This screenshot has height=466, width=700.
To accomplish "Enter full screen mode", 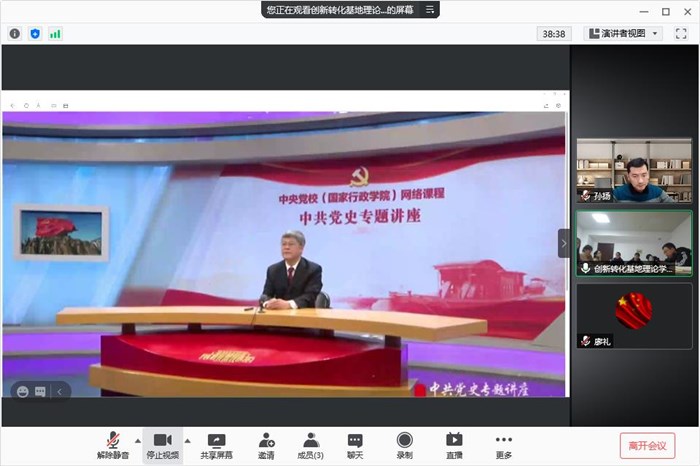I will pyautogui.click(x=681, y=33).
